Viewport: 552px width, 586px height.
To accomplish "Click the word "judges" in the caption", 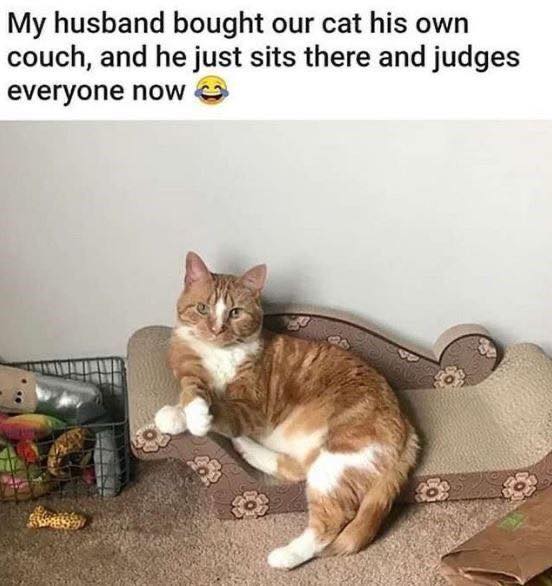I will pyautogui.click(x=476, y=59).
